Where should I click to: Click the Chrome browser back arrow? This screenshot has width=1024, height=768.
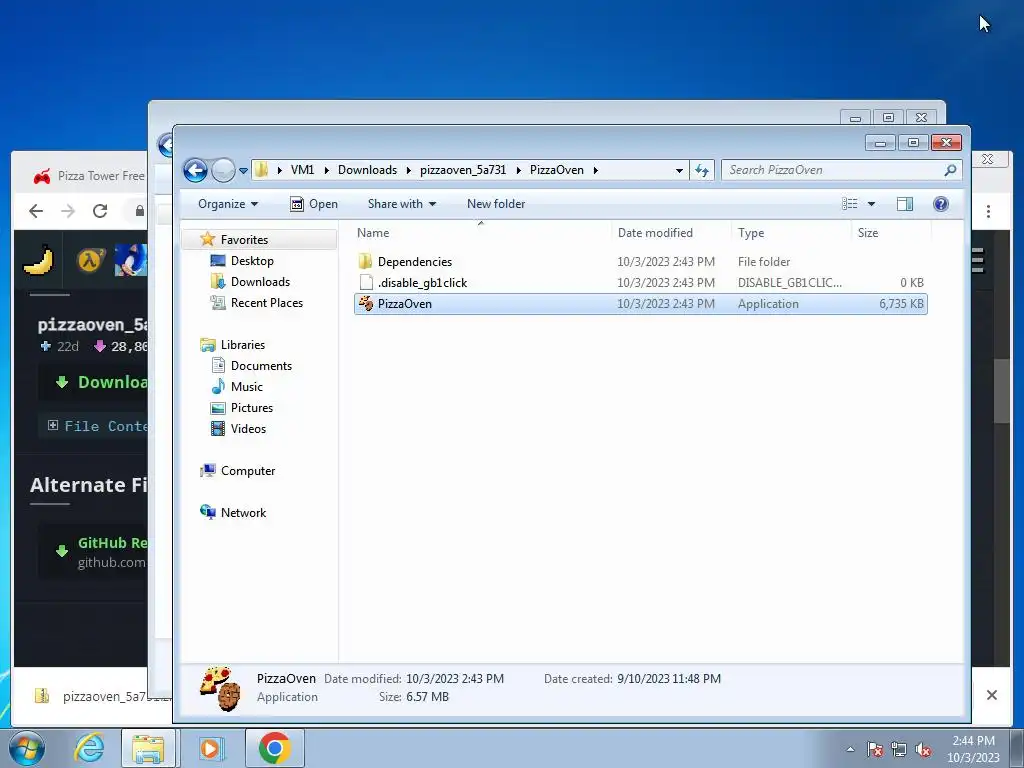(x=36, y=211)
